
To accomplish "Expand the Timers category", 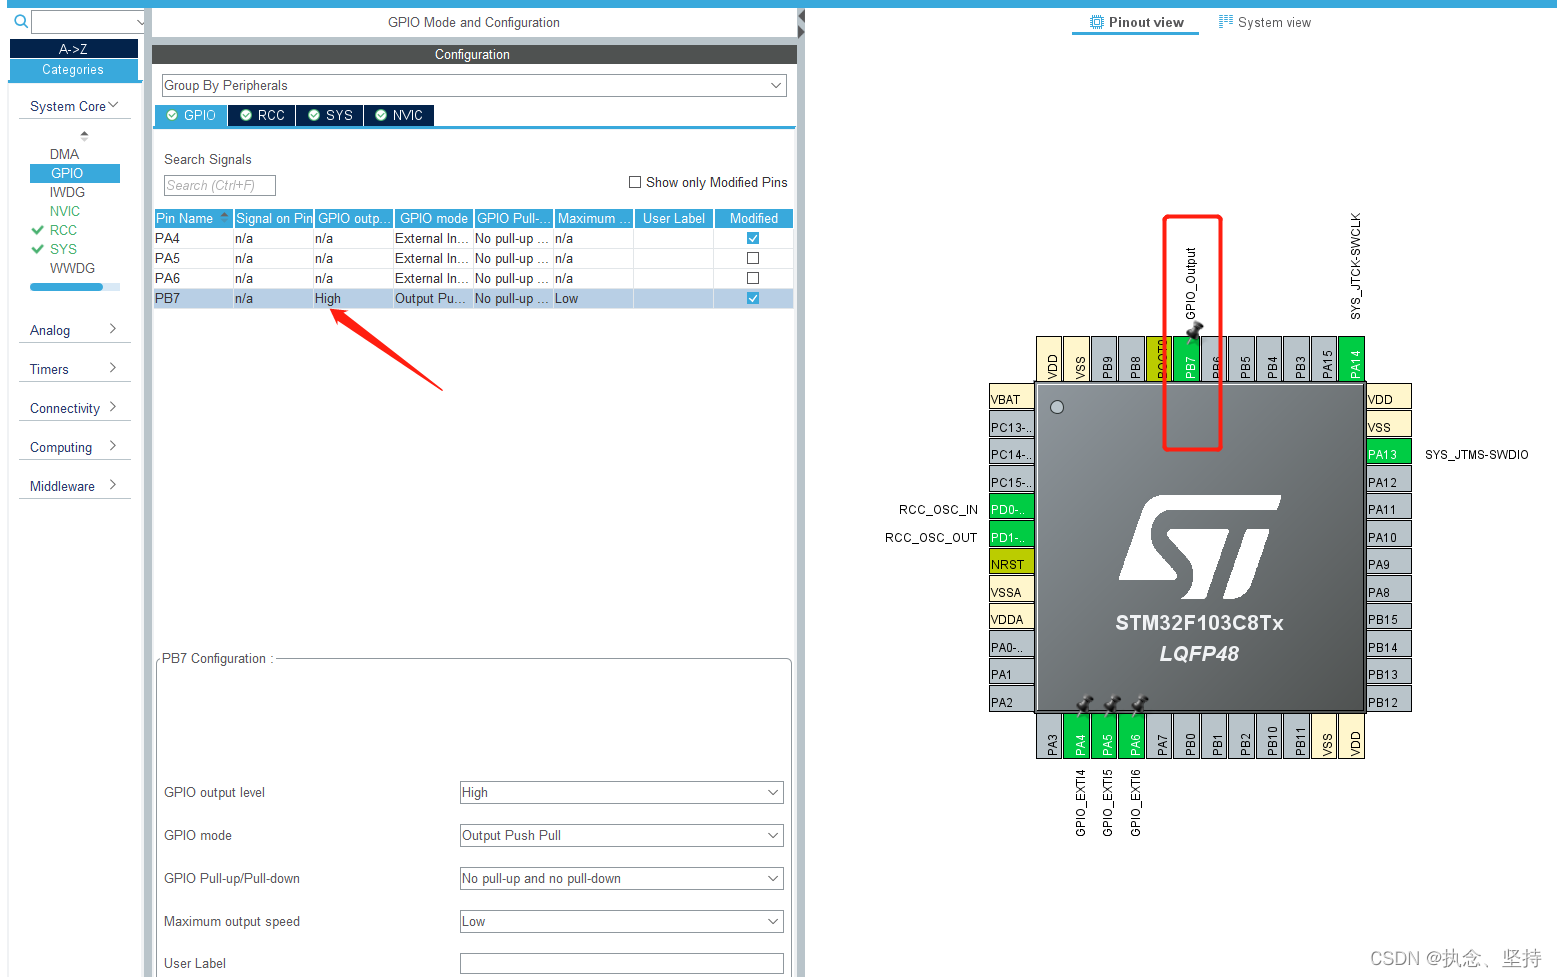I will tap(74, 369).
